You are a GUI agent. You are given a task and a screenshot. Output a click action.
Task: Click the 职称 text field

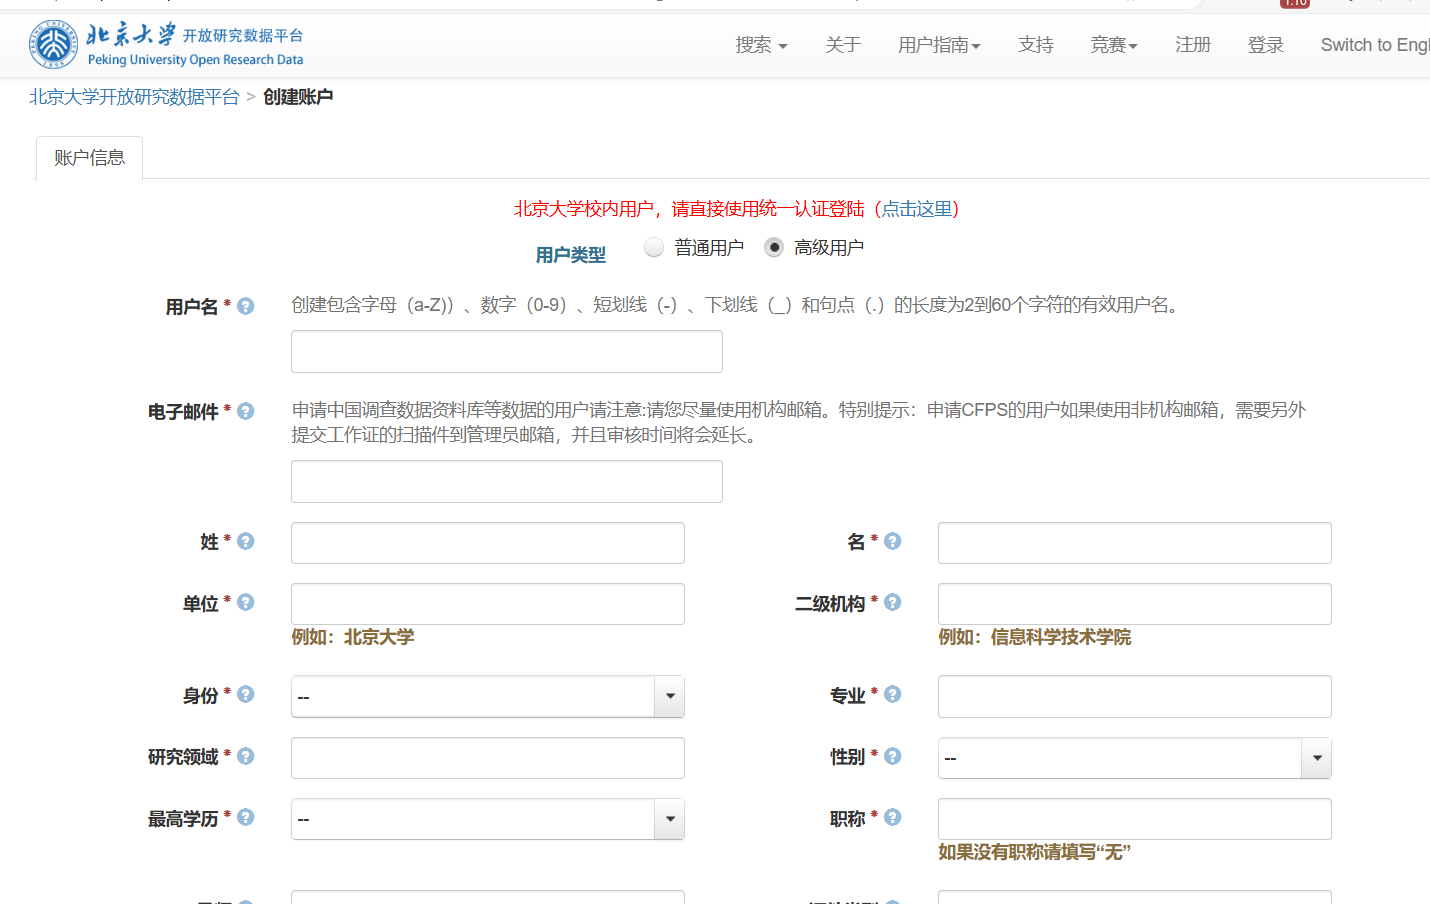pos(1134,819)
